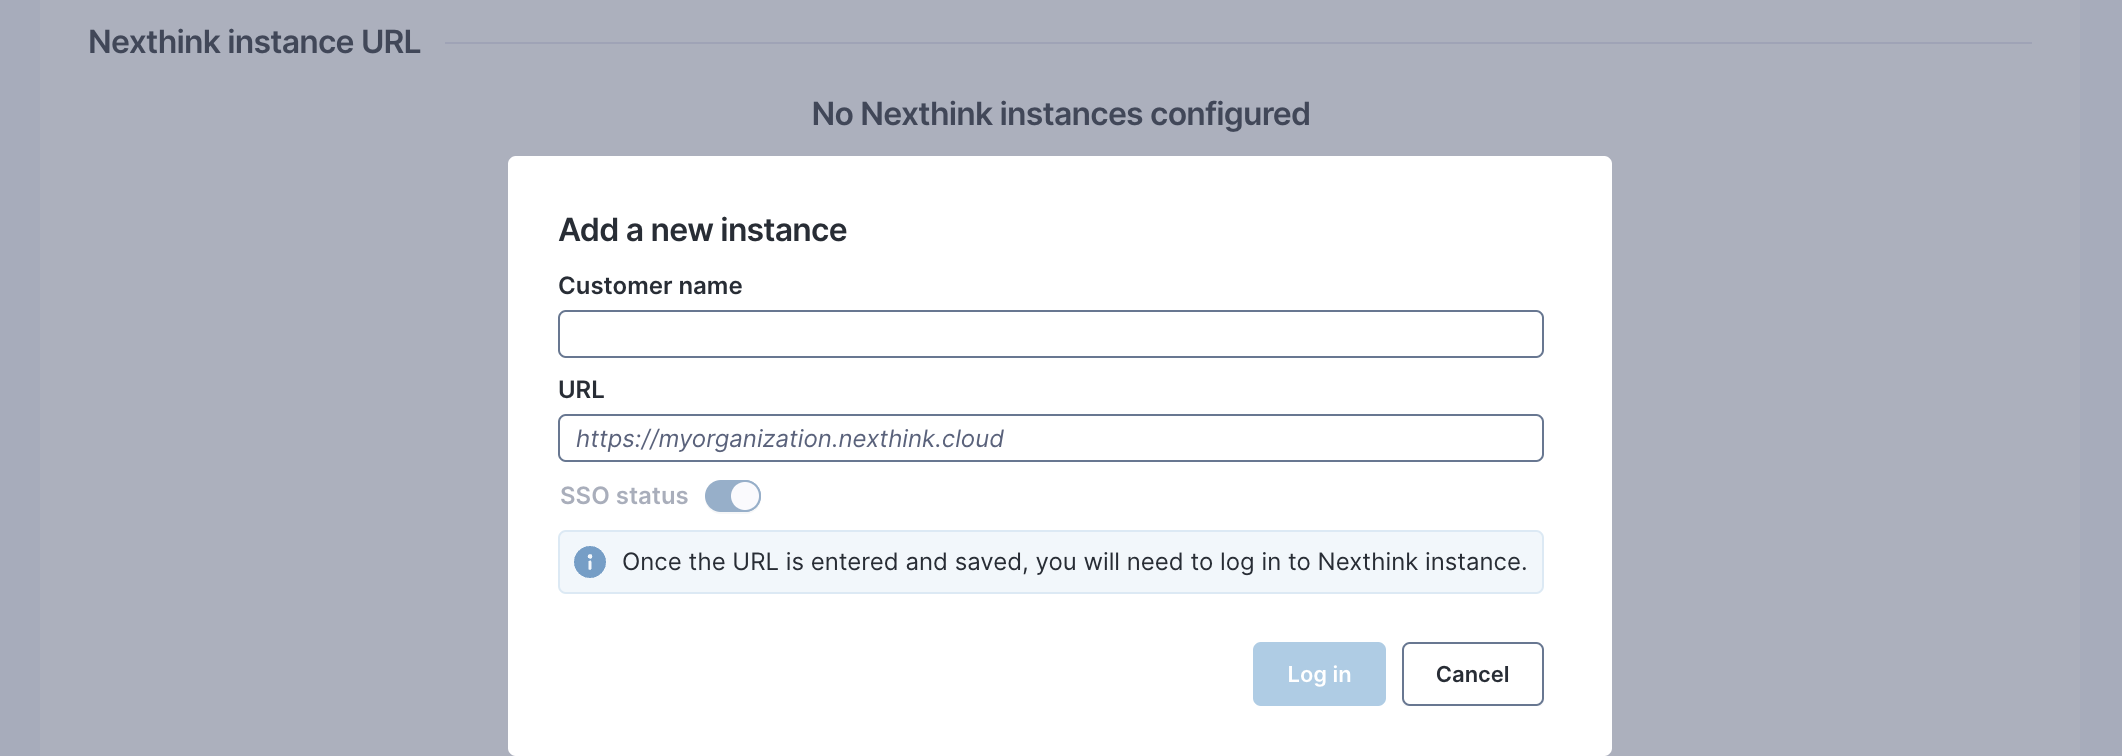Click the "URL" label above the field
The height and width of the screenshot is (756, 2122).
coord(581,390)
